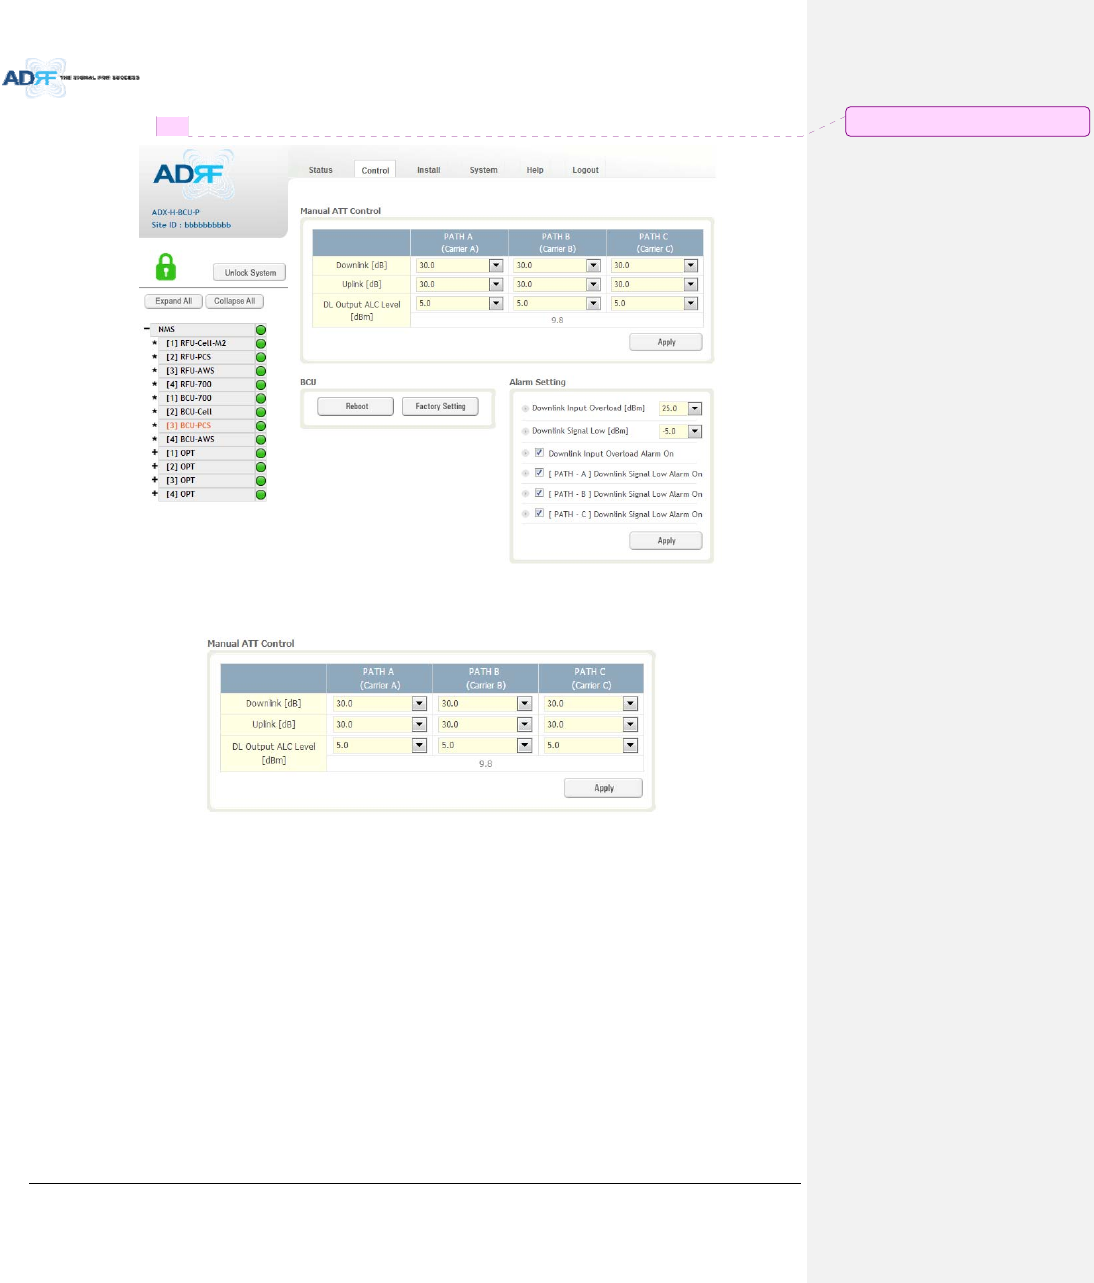The height and width of the screenshot is (1283, 1094).
Task: Click the Site ID : bbbbbbbbbb text
Action: (x=192, y=225)
